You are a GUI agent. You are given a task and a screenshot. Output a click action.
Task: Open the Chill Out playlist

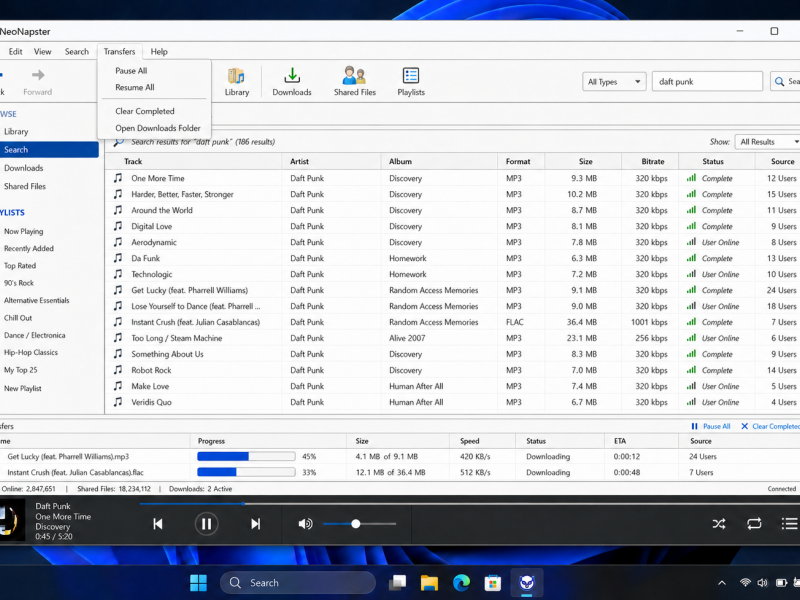coord(18,318)
